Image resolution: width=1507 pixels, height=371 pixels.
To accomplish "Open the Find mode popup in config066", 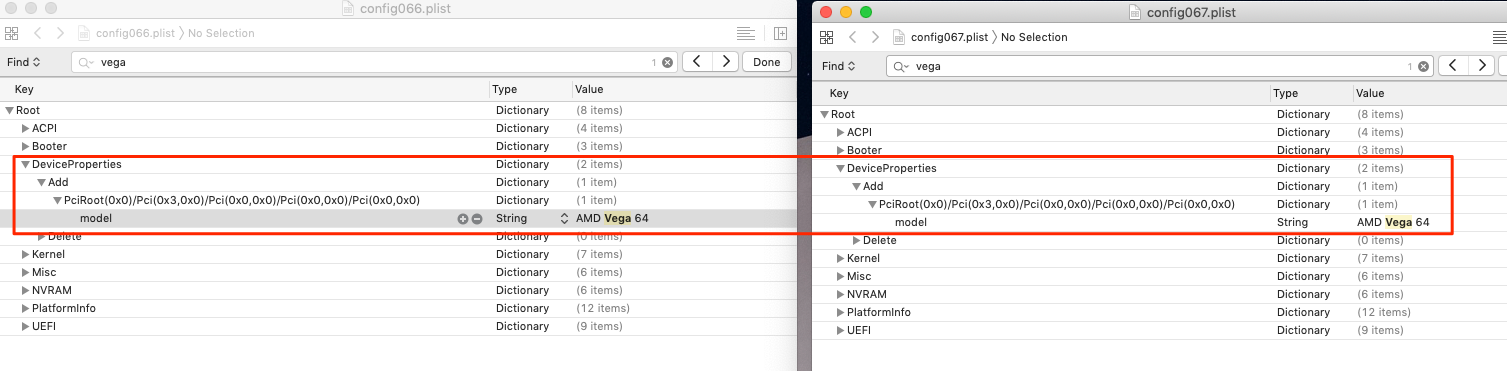I will point(24,62).
